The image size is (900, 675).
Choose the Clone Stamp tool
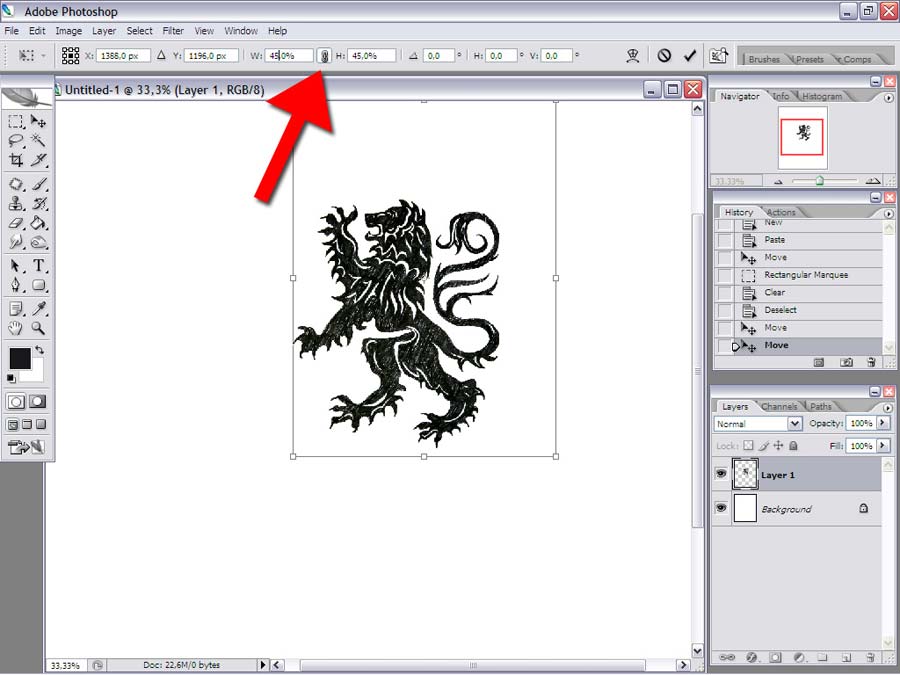15,204
